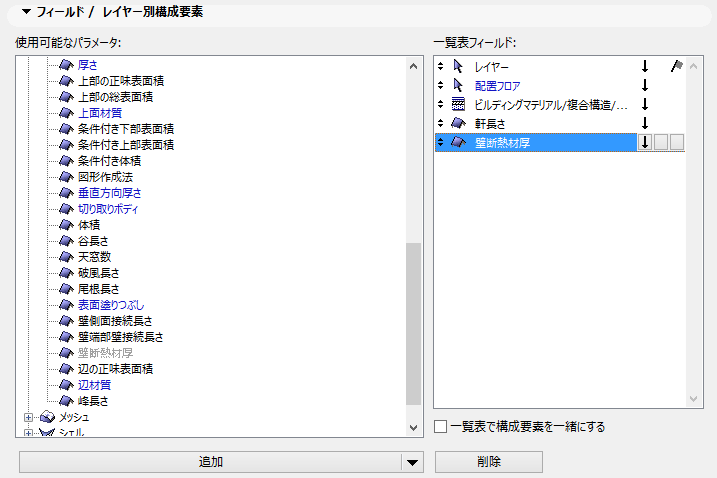Click roof icon beside 体積
The height and width of the screenshot is (478, 717).
(x=66, y=225)
